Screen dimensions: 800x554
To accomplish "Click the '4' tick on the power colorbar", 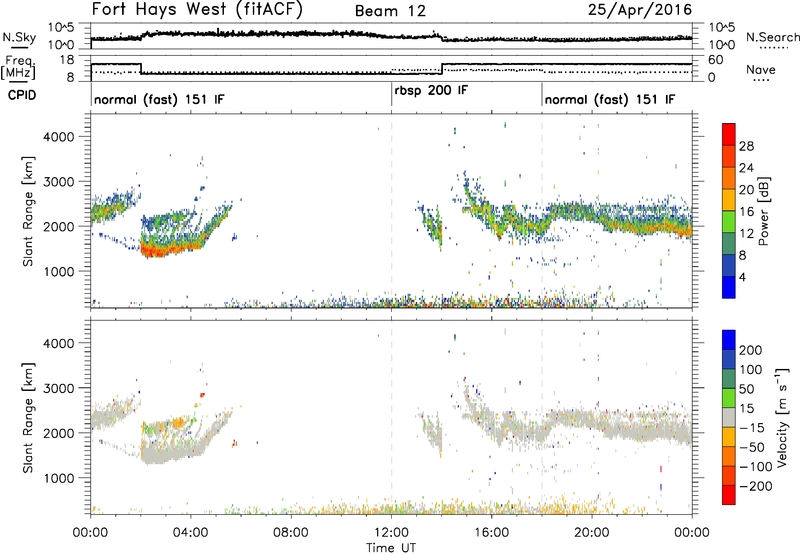I will pos(742,277).
